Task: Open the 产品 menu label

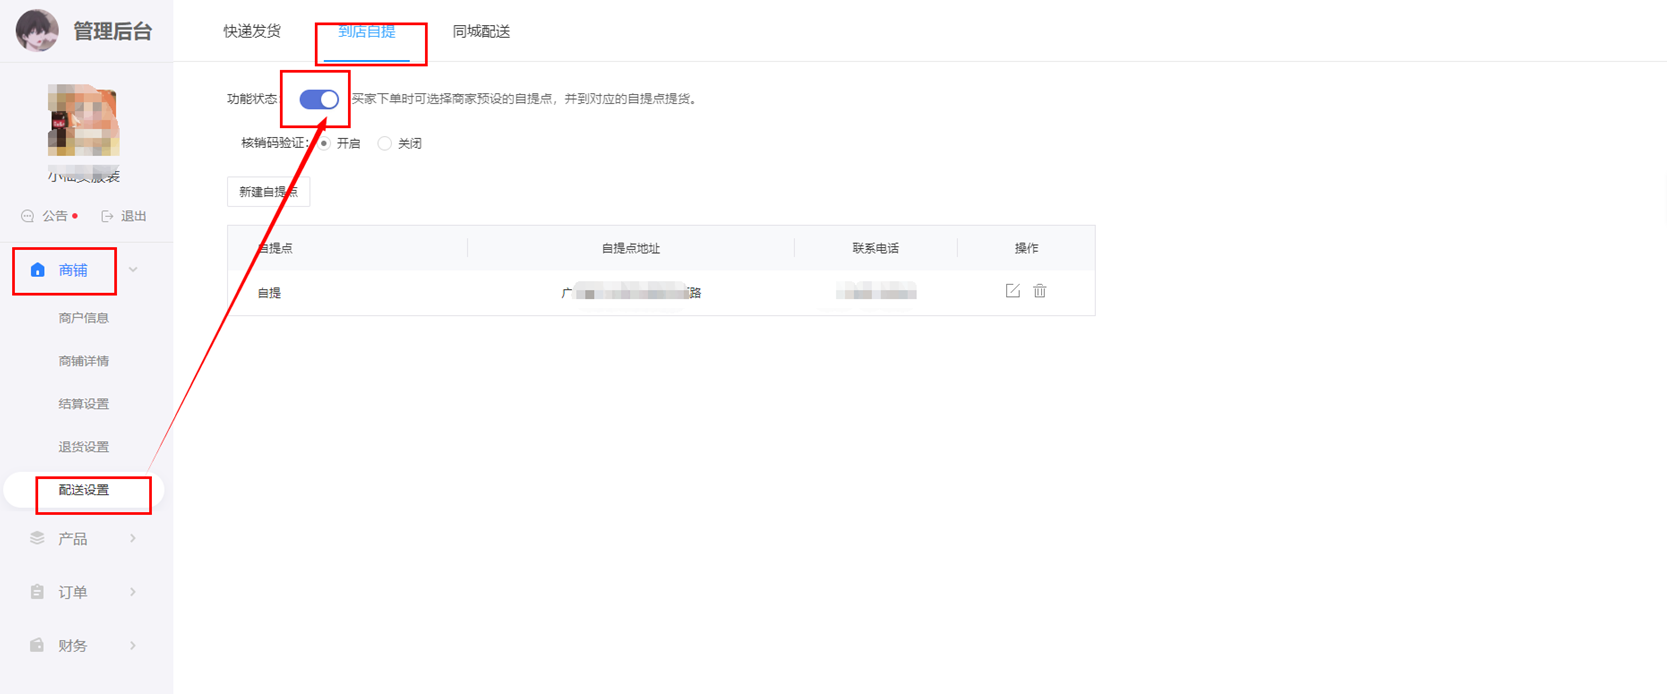Action: (73, 539)
